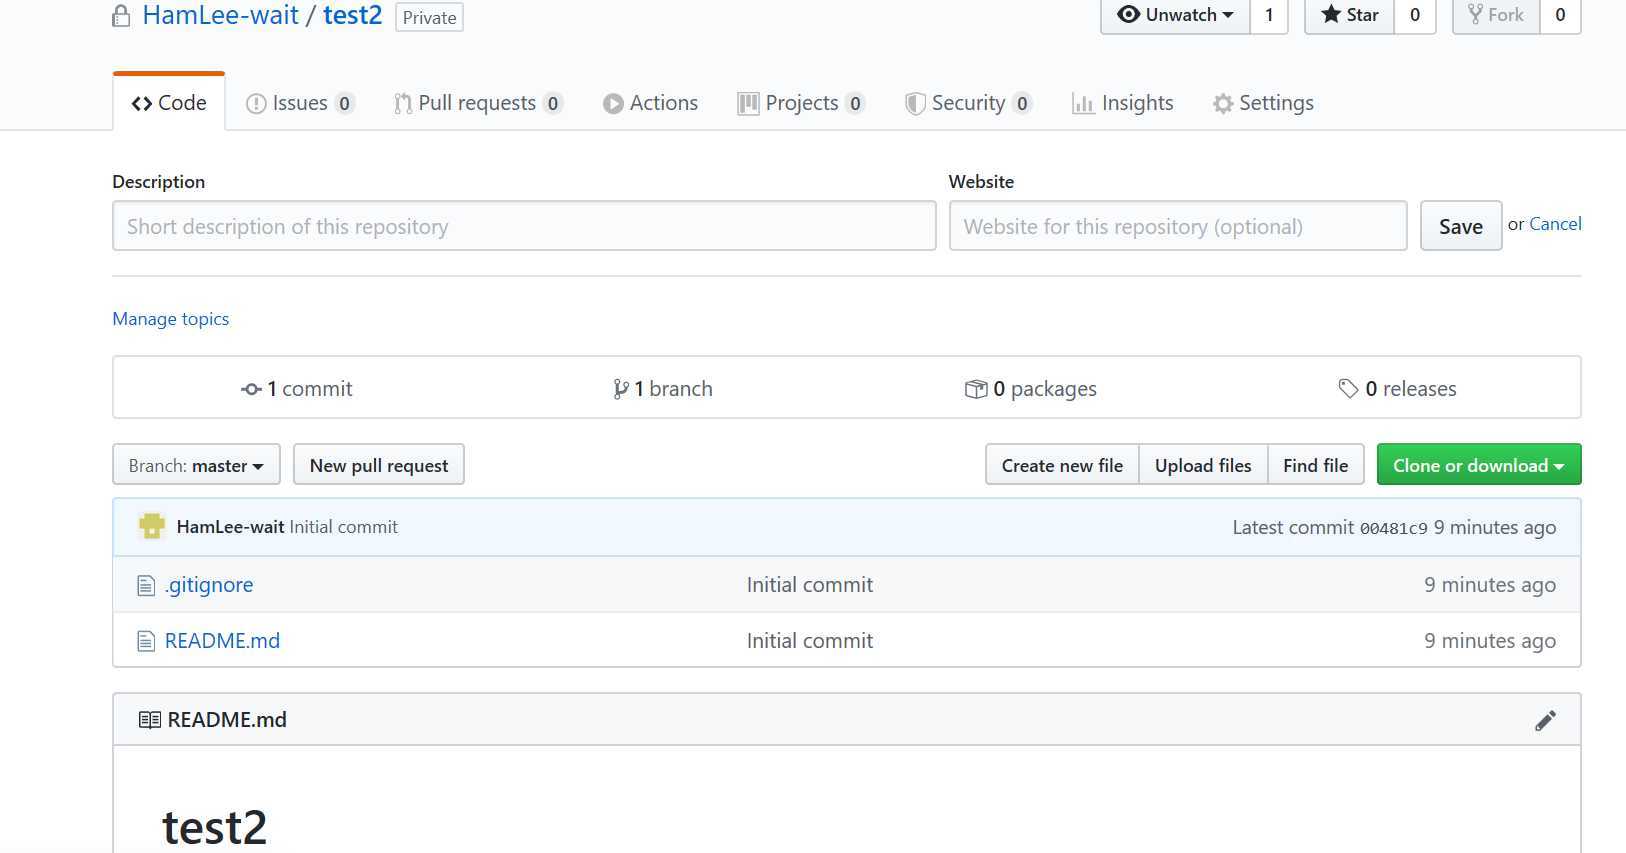Click 'Initial commit' message for .gitignore
This screenshot has width=1626, height=853.
click(x=810, y=585)
